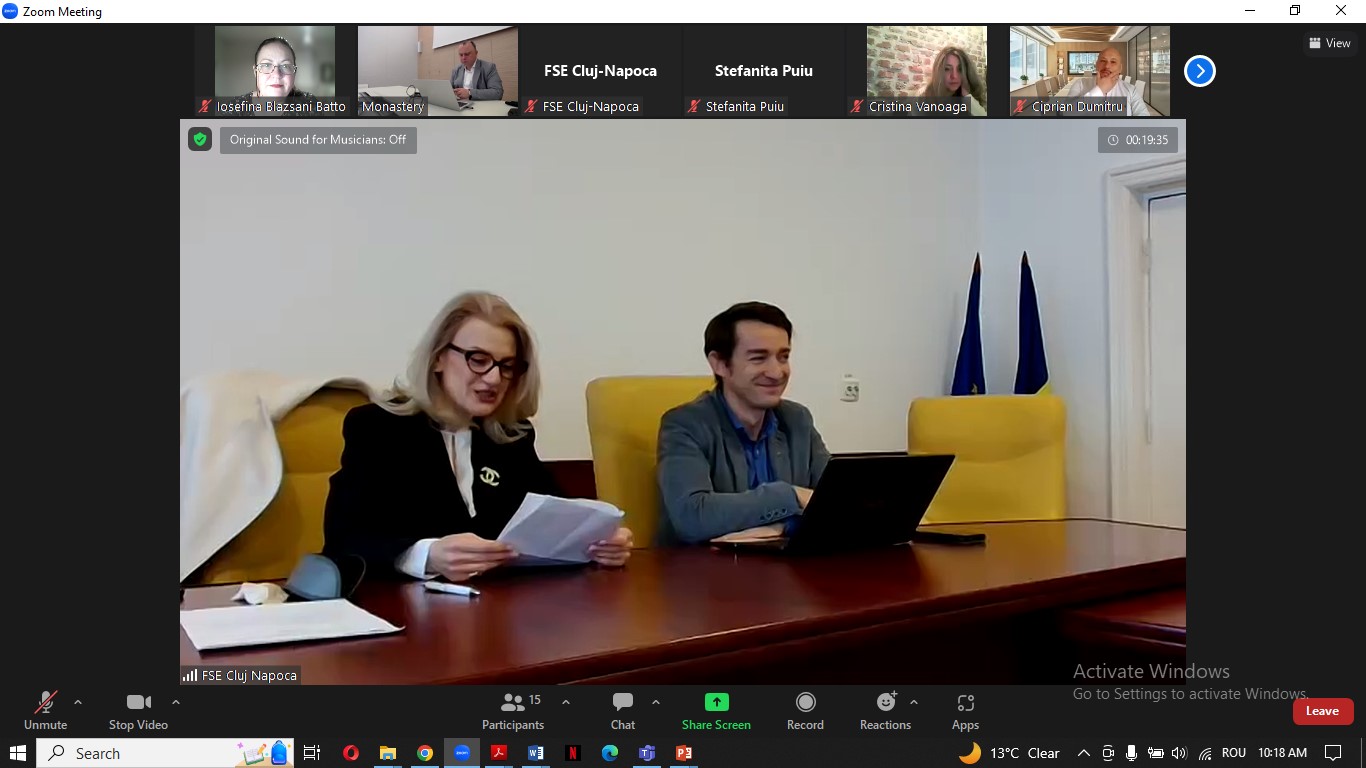This screenshot has width=1366, height=768.
Task: Click the FSE Cluj Napoca speaker name label
Action: [x=240, y=675]
